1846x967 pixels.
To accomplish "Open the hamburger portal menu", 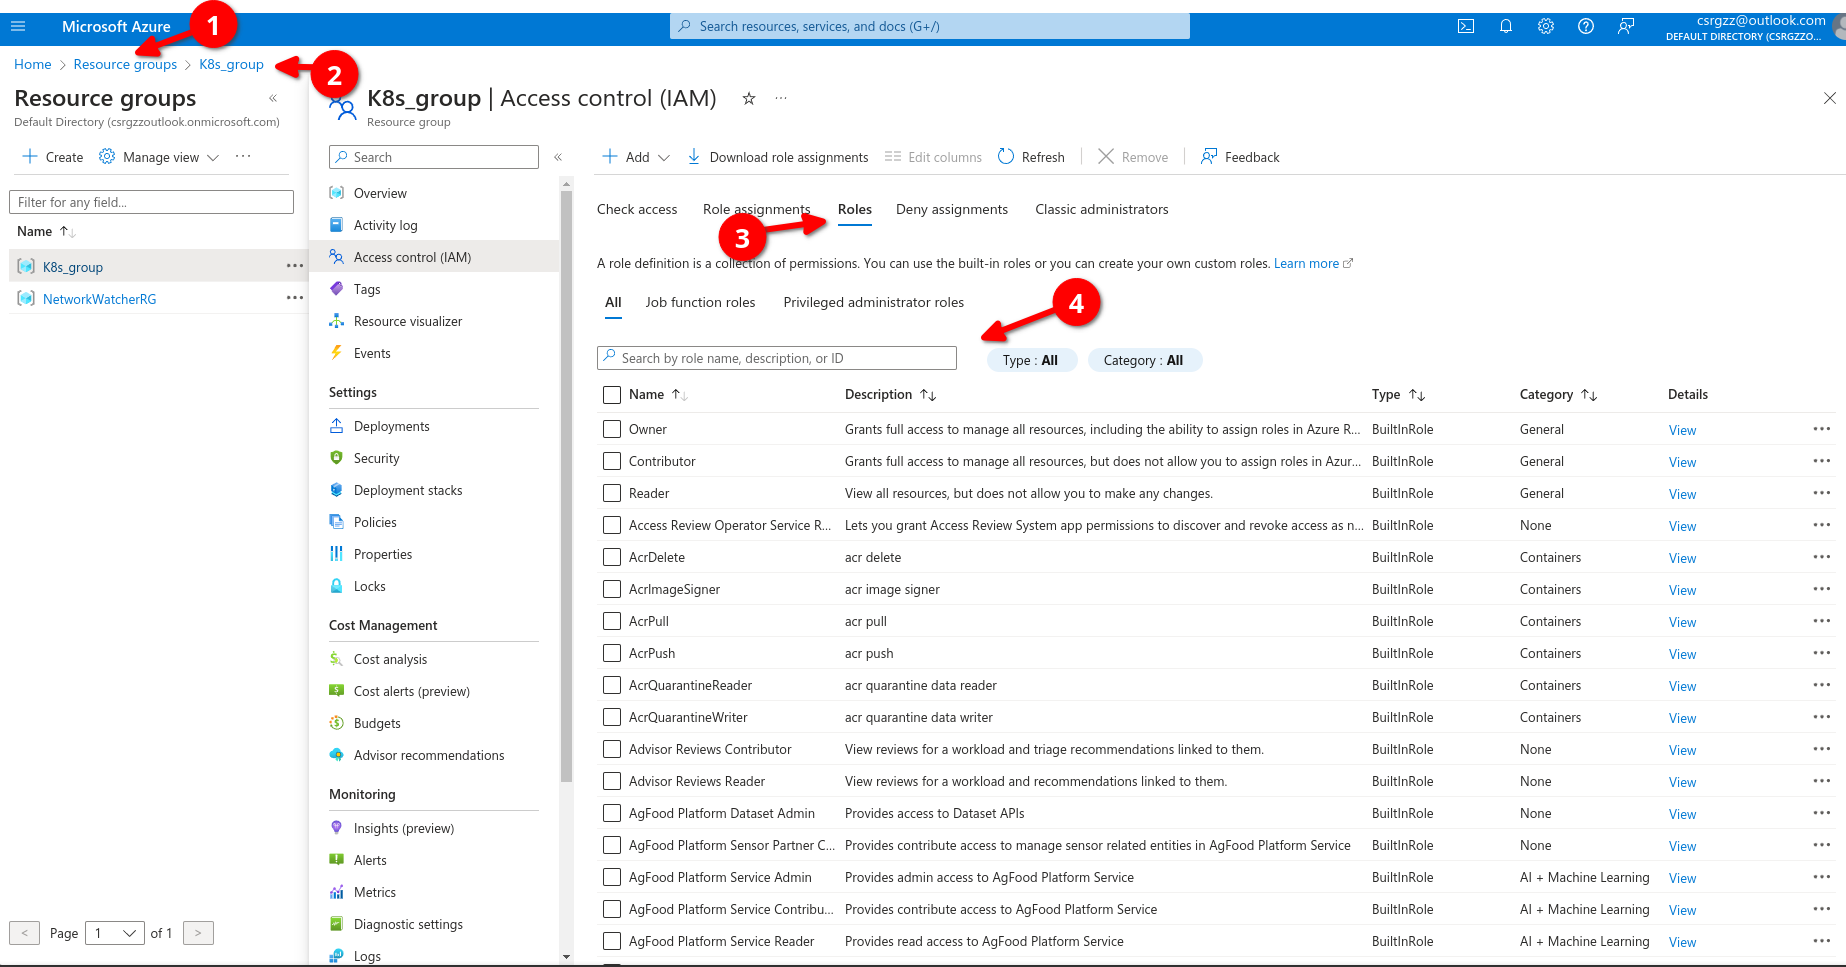I will (18, 27).
